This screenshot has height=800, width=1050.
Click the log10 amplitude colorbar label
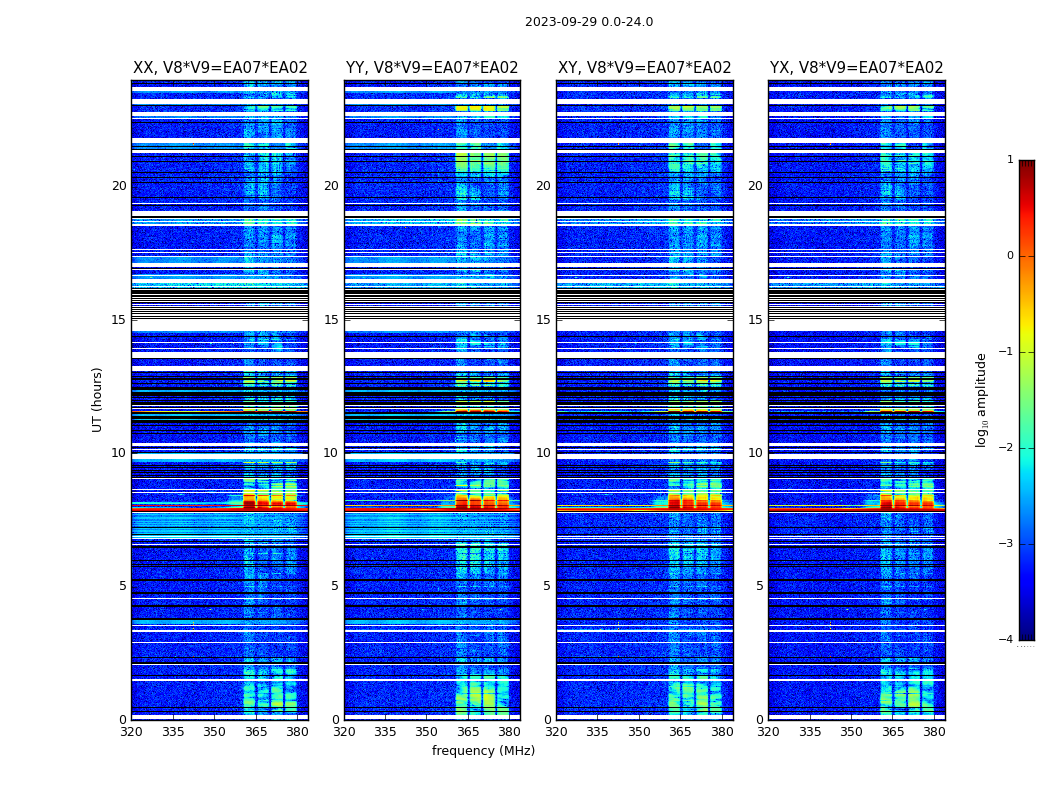(981, 400)
